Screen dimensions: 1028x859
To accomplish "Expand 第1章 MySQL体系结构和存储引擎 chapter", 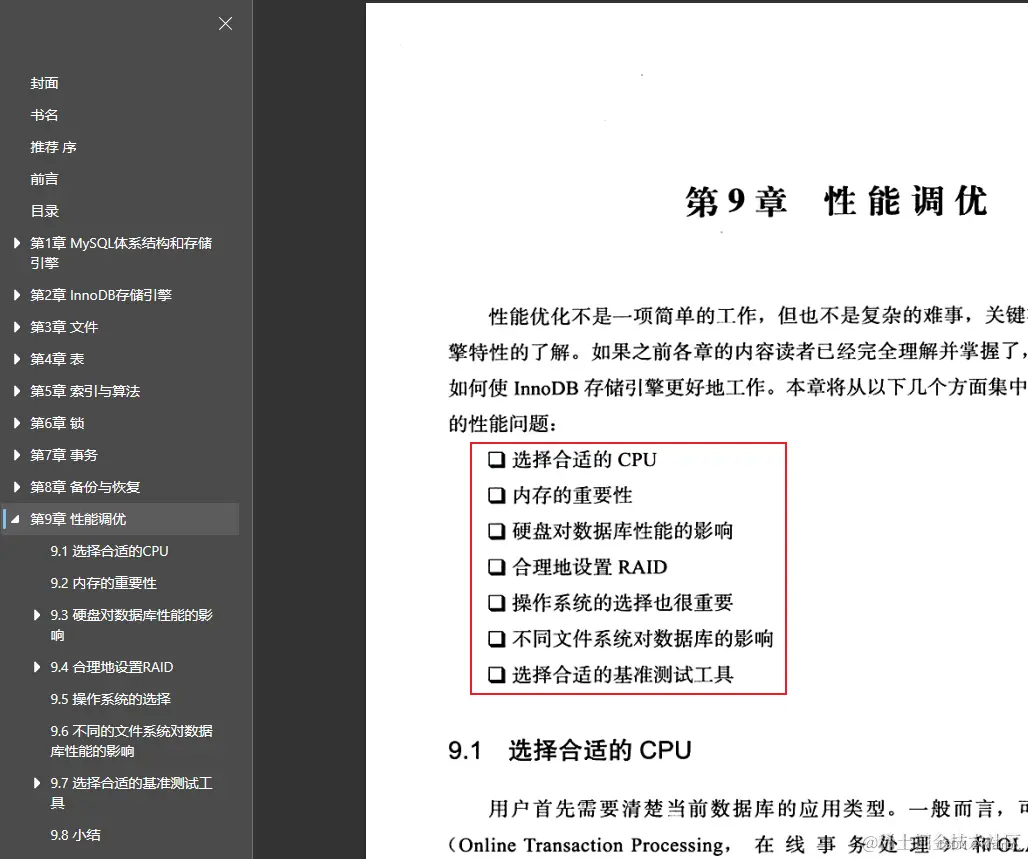I will pyautogui.click(x=16, y=243).
